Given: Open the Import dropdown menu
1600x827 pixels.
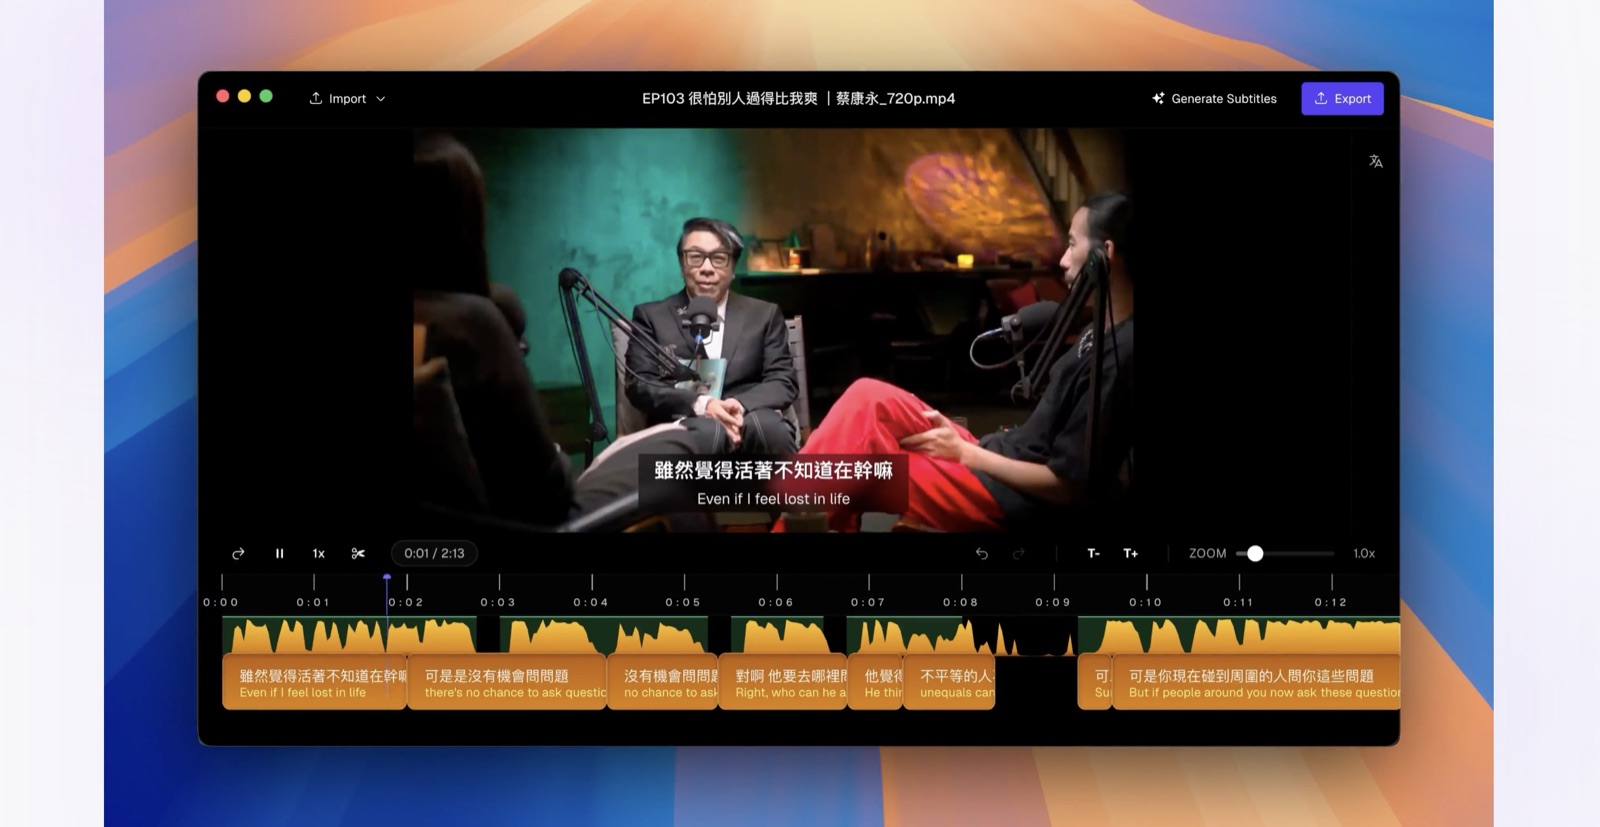Looking at the screenshot, I should (x=347, y=98).
